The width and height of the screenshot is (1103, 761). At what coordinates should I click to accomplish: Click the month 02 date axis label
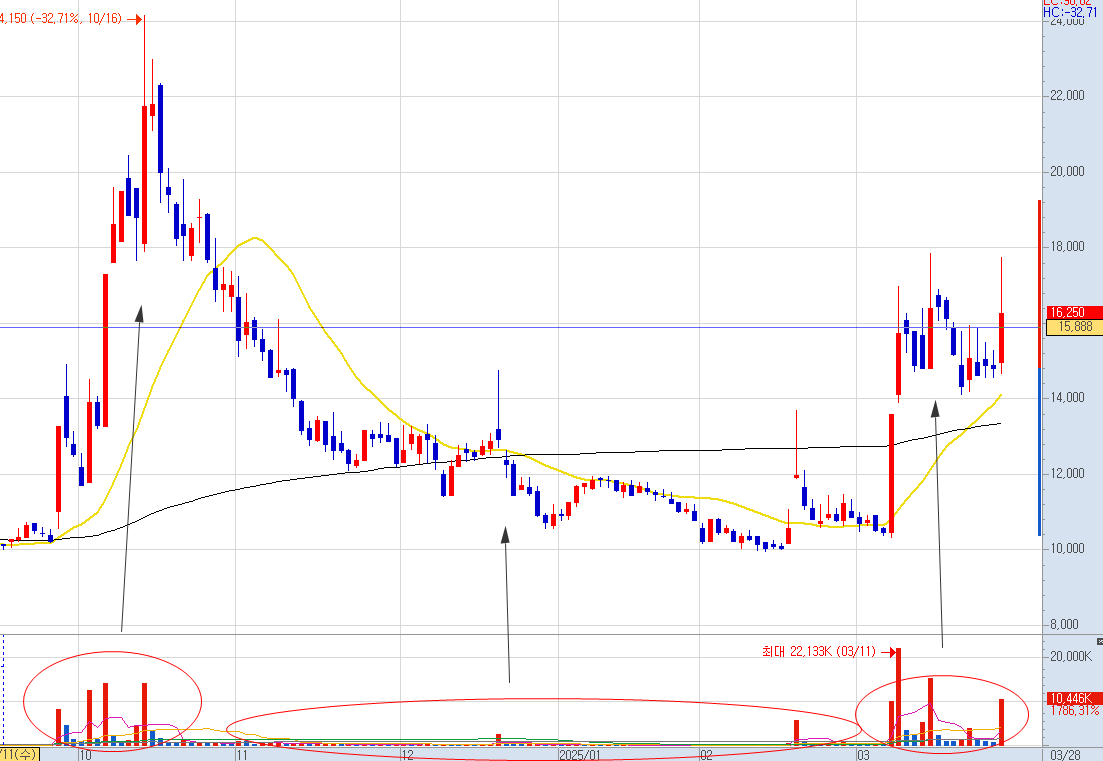[707, 755]
